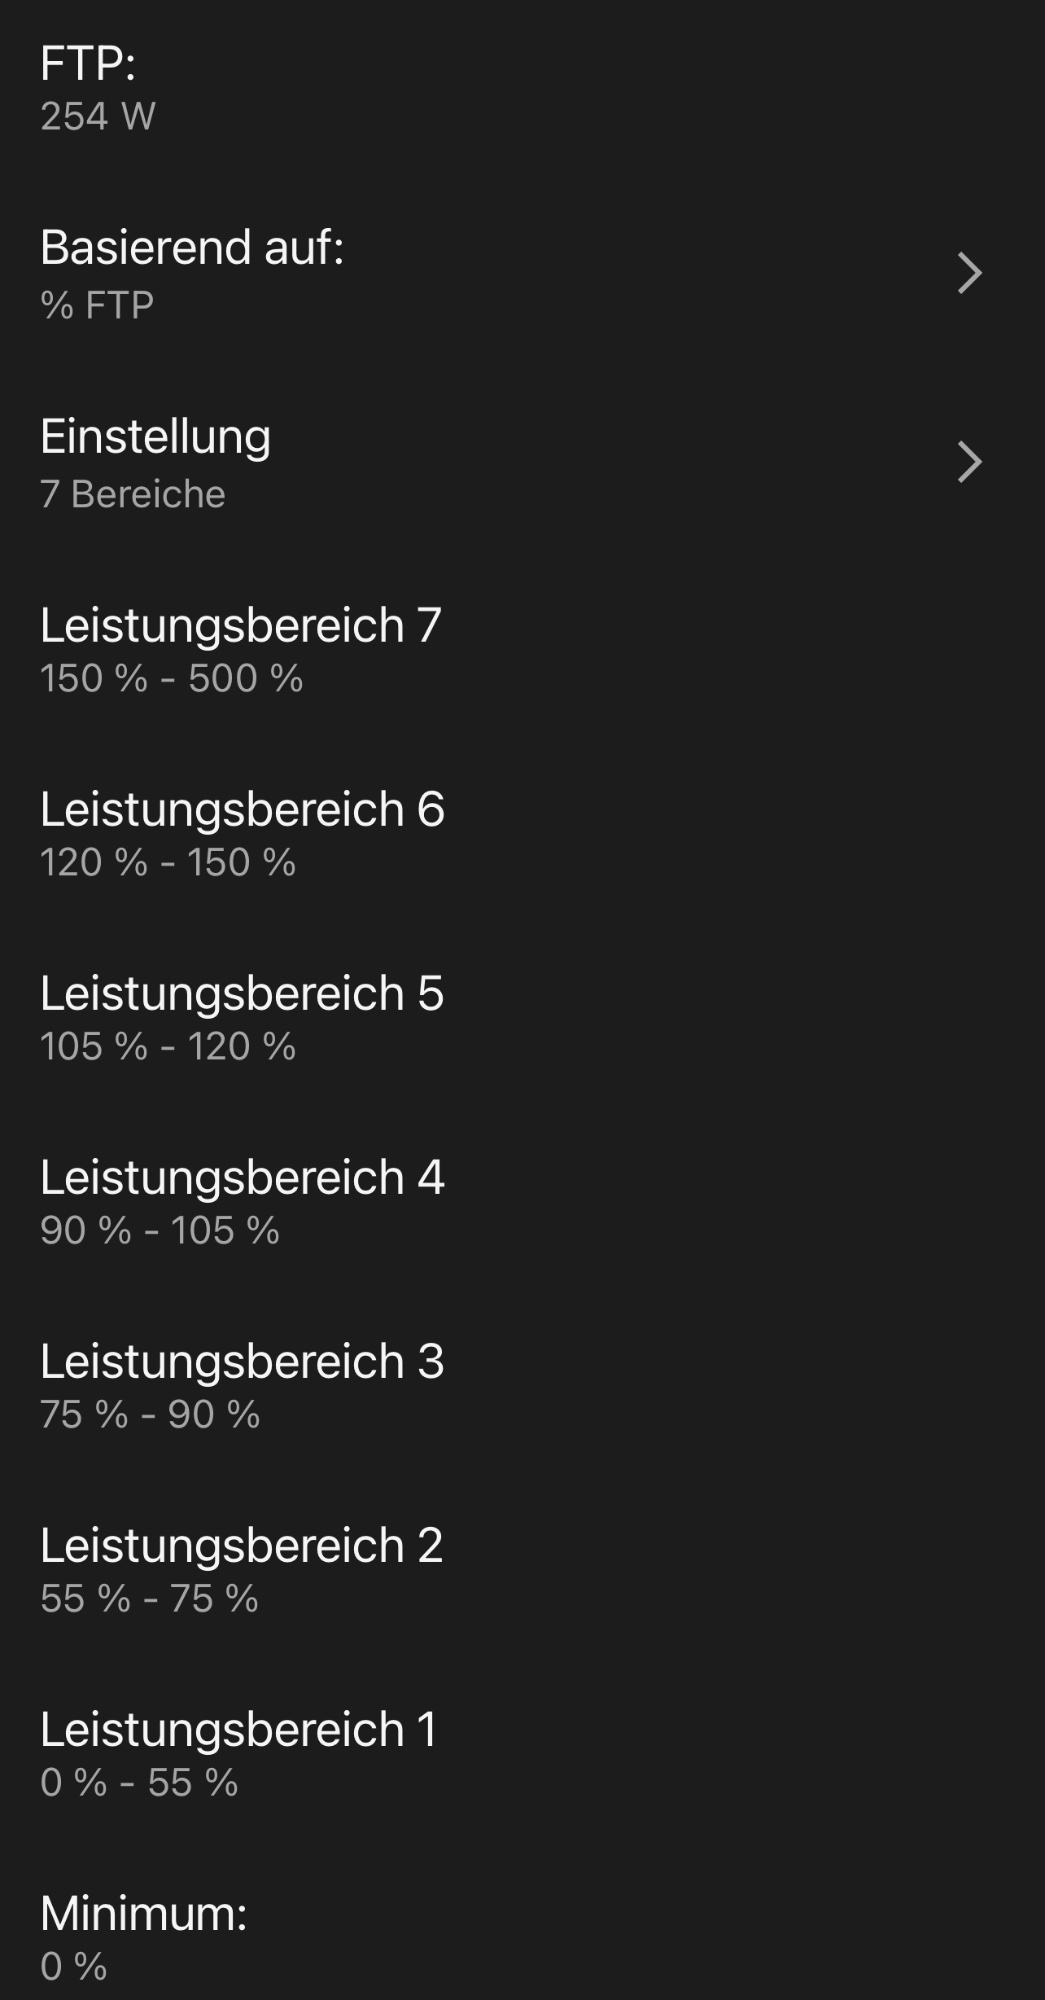Open the Einstellung option row
The image size is (1045, 2000).
click(156, 437)
